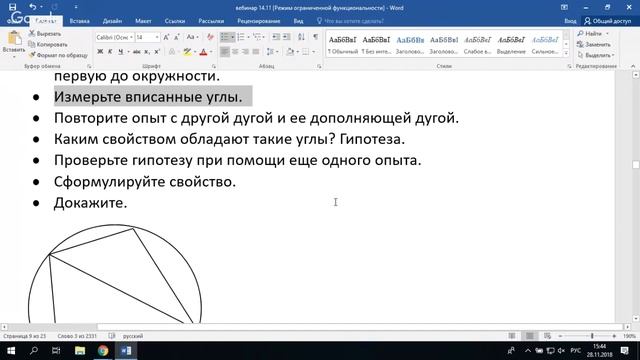Viewport: 640px width, 360px height.
Task: Align text to the left
Action: pyautogui.click(x=224, y=52)
